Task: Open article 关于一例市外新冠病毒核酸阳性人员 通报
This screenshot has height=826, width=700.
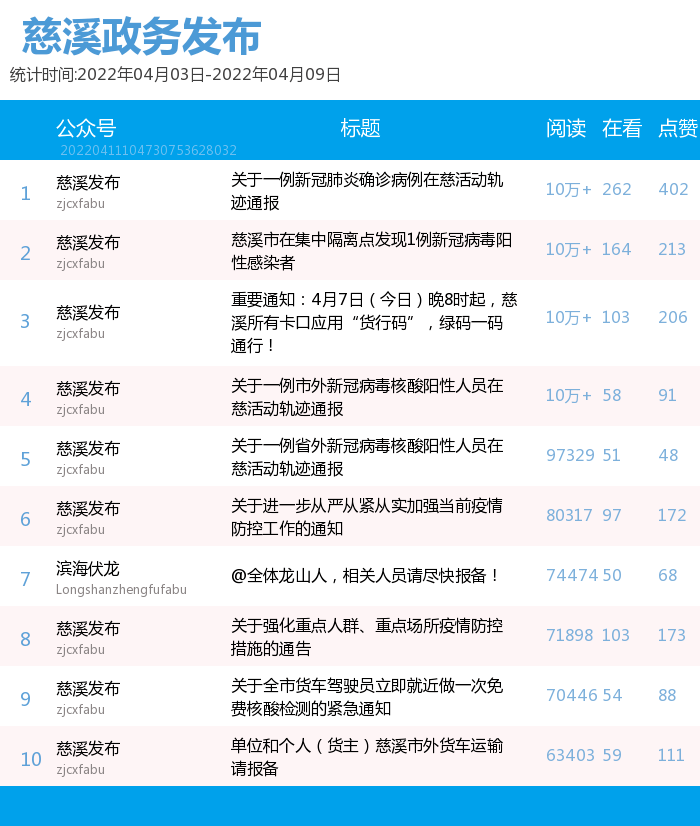Action: pos(367,397)
